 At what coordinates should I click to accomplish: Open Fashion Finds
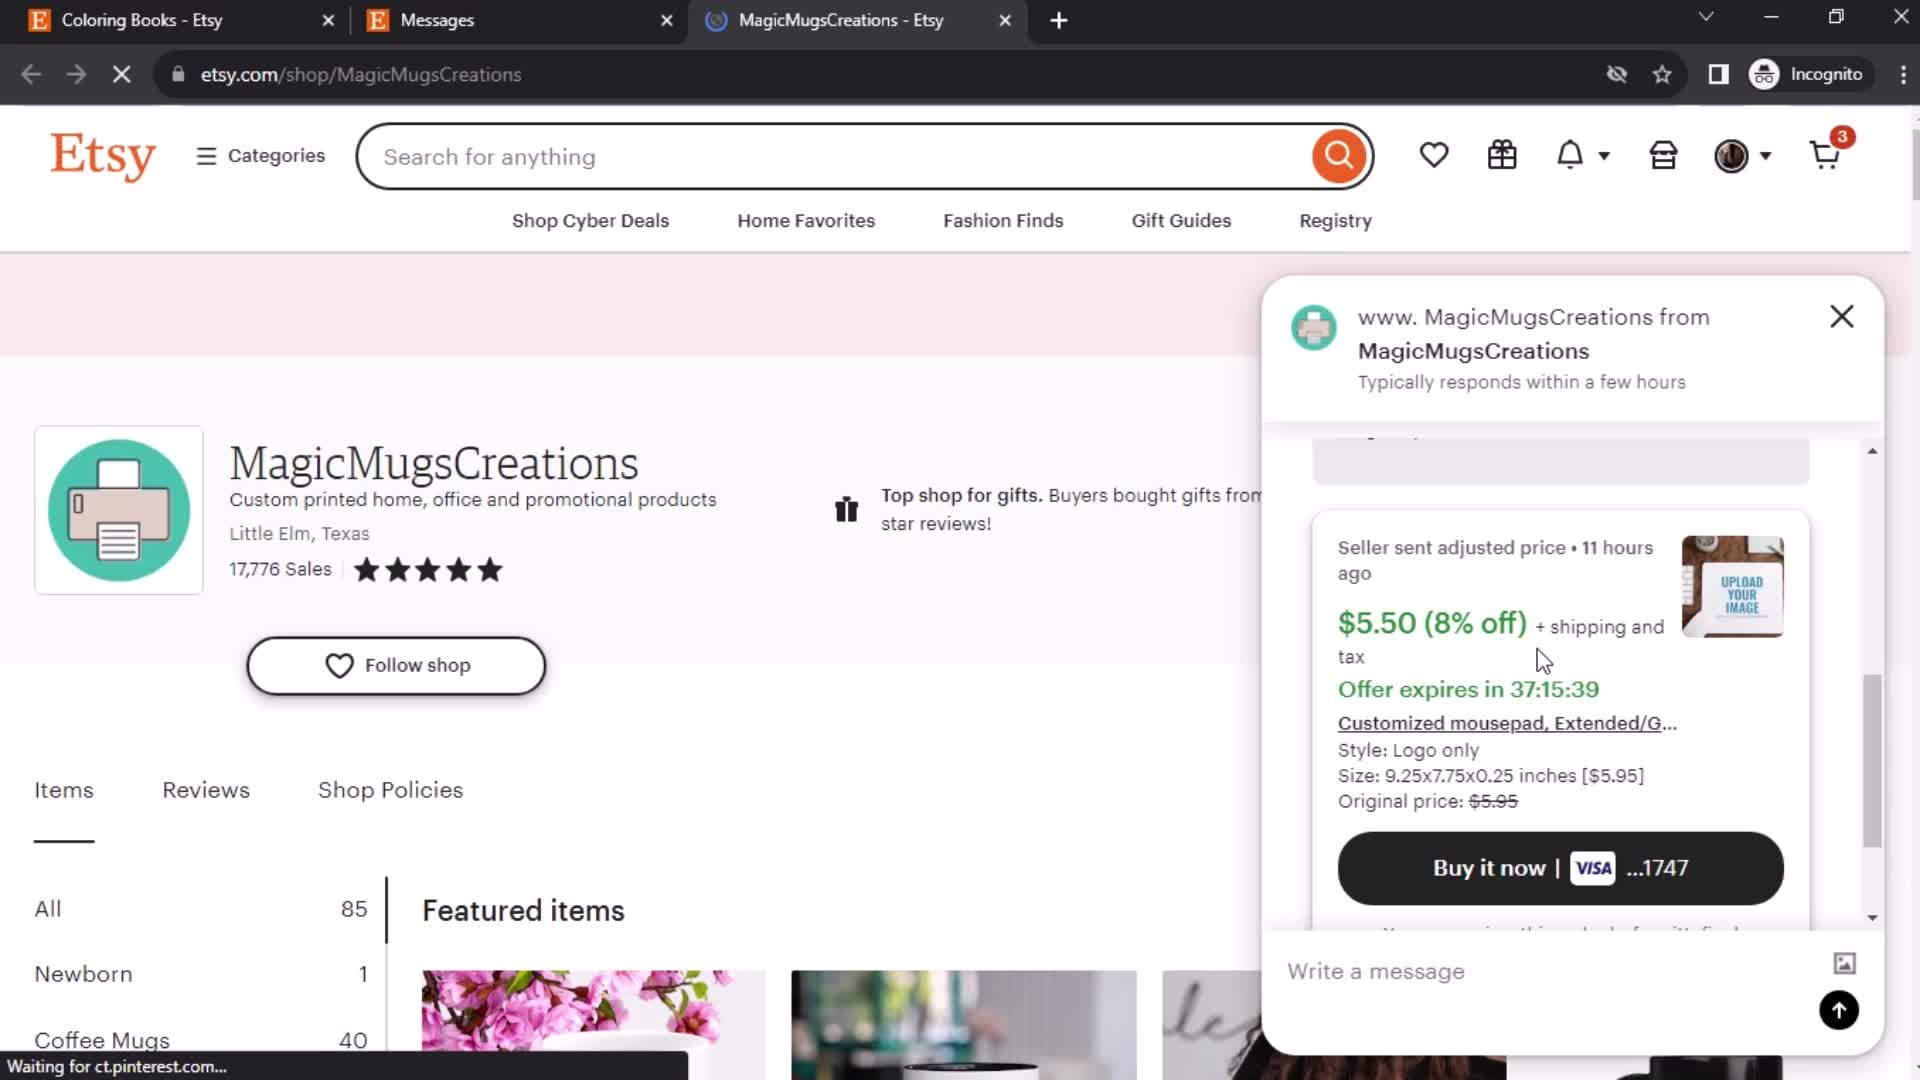click(1003, 221)
